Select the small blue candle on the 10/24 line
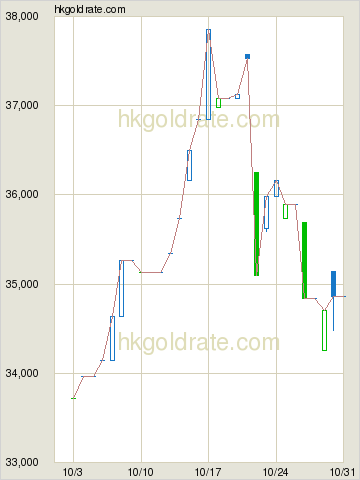360x480 pixels. tap(276, 188)
